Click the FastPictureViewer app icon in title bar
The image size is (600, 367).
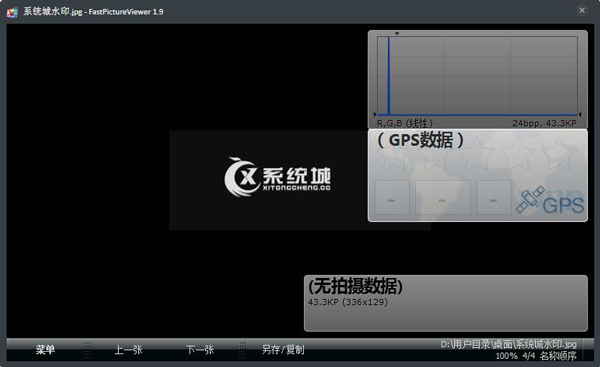[12, 12]
